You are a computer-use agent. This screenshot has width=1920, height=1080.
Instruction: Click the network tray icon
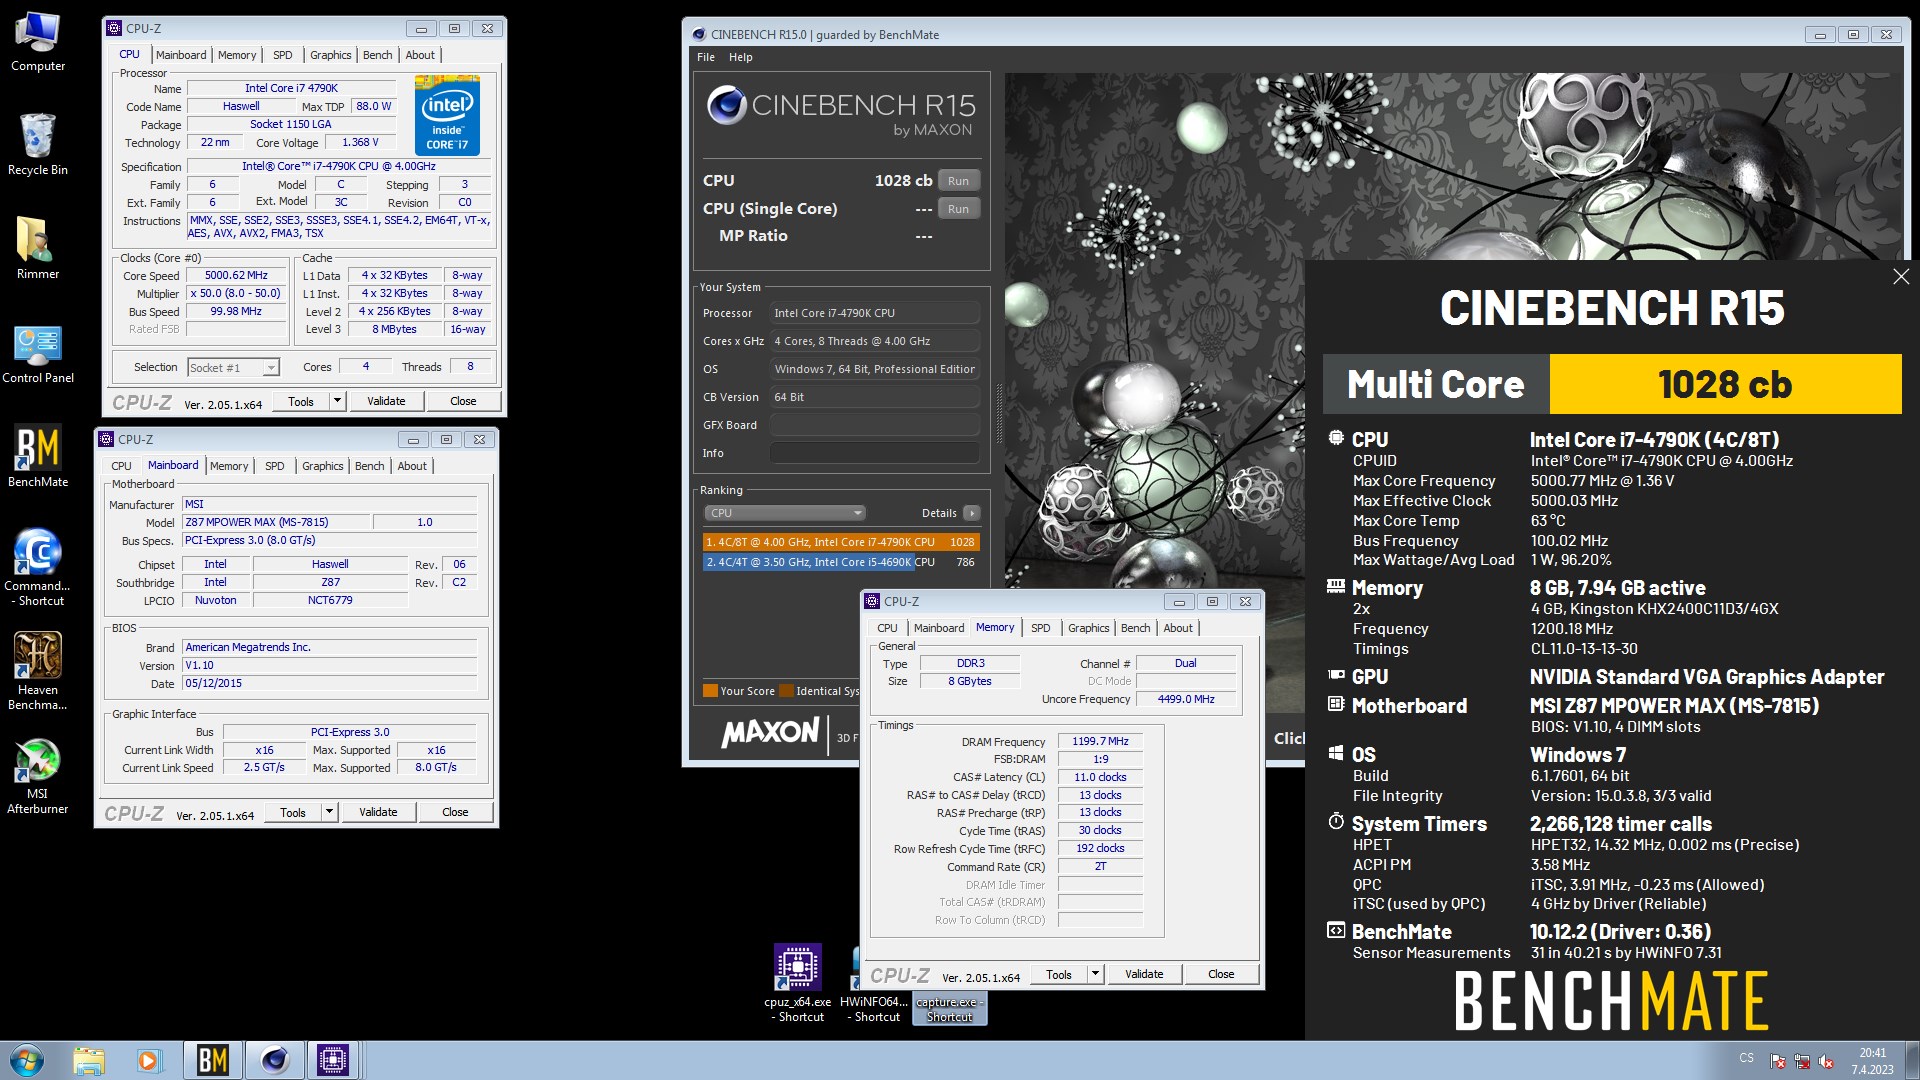(1802, 1061)
